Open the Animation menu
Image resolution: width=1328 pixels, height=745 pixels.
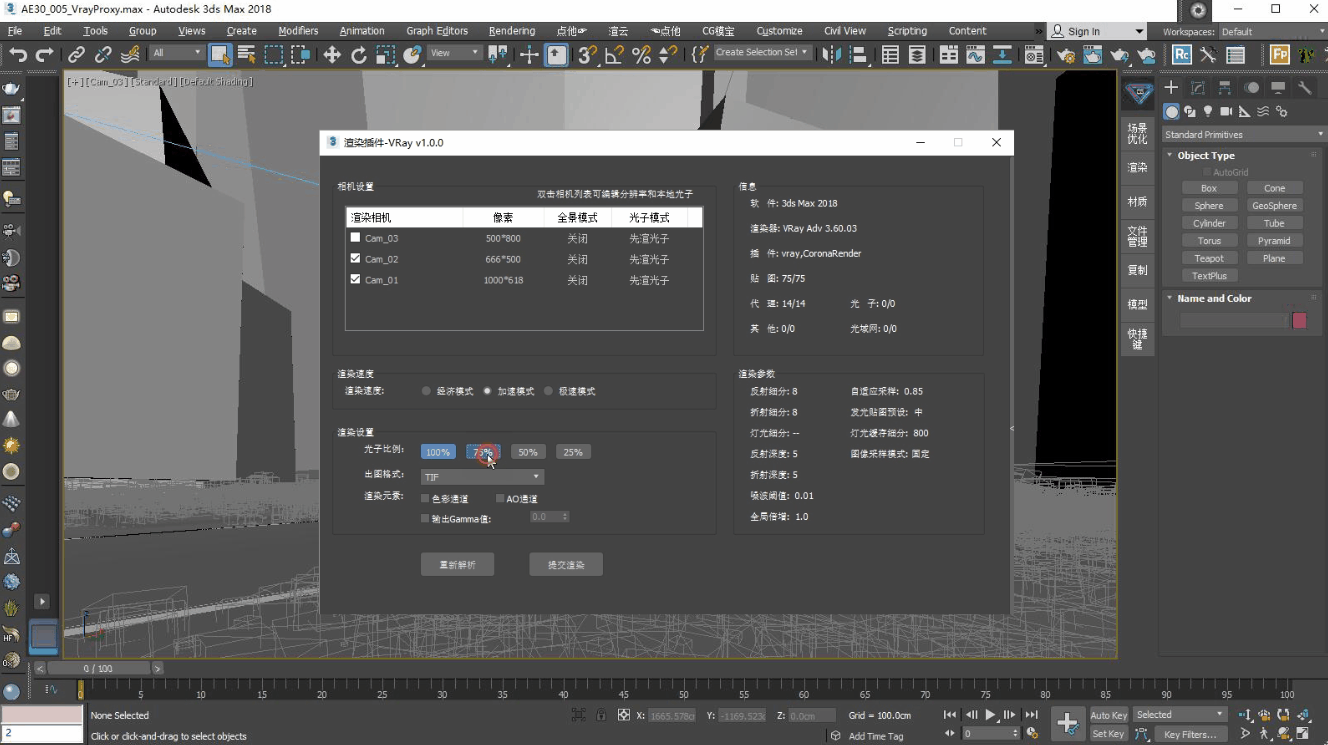[362, 31]
